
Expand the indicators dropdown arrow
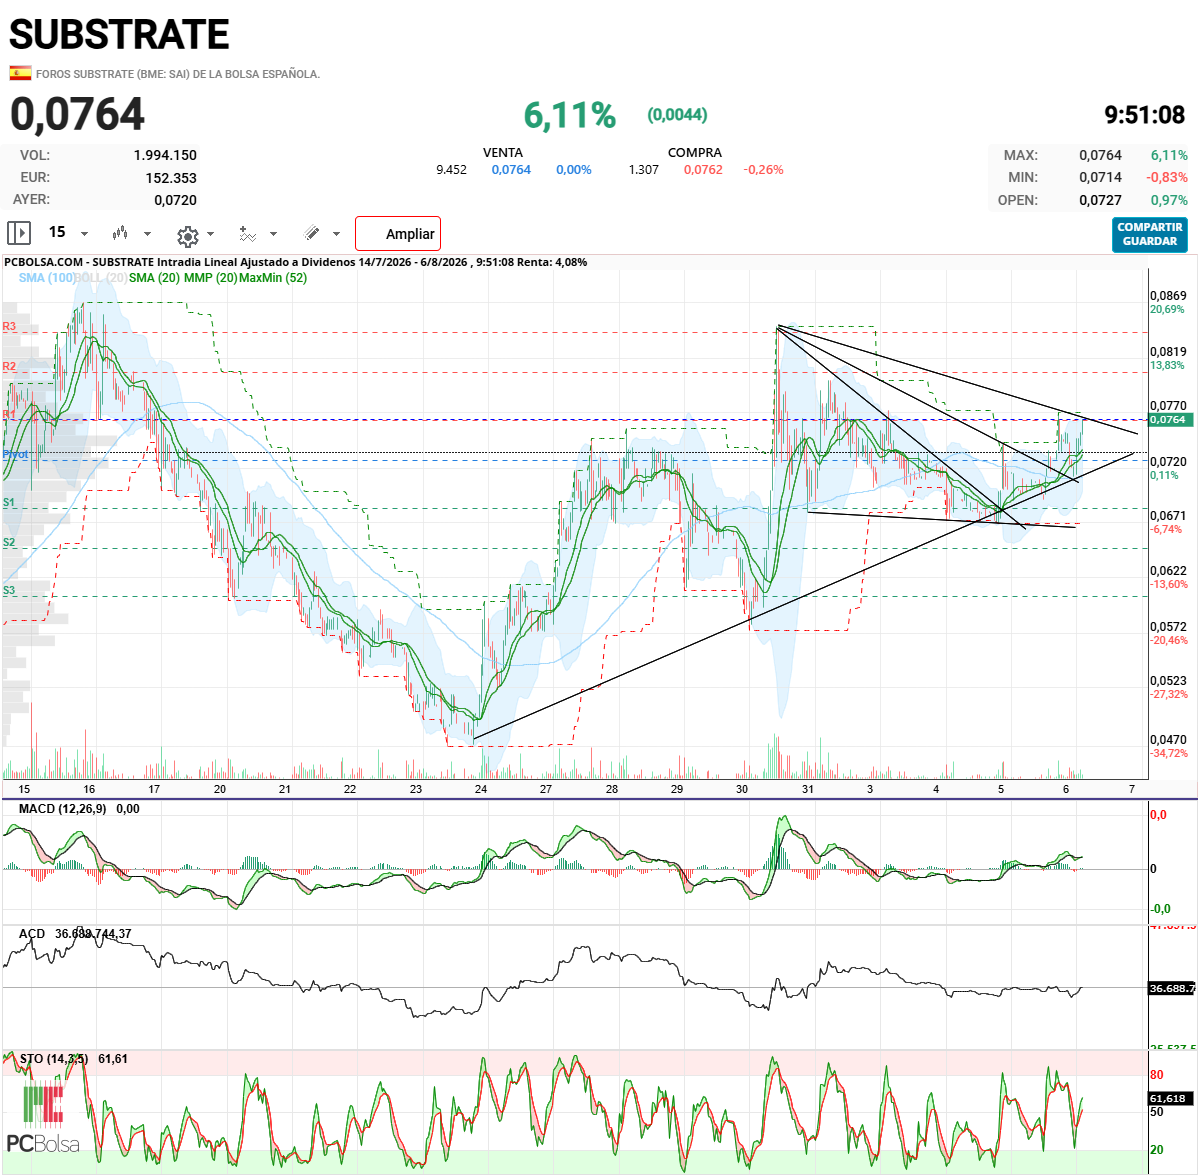click(x=273, y=234)
